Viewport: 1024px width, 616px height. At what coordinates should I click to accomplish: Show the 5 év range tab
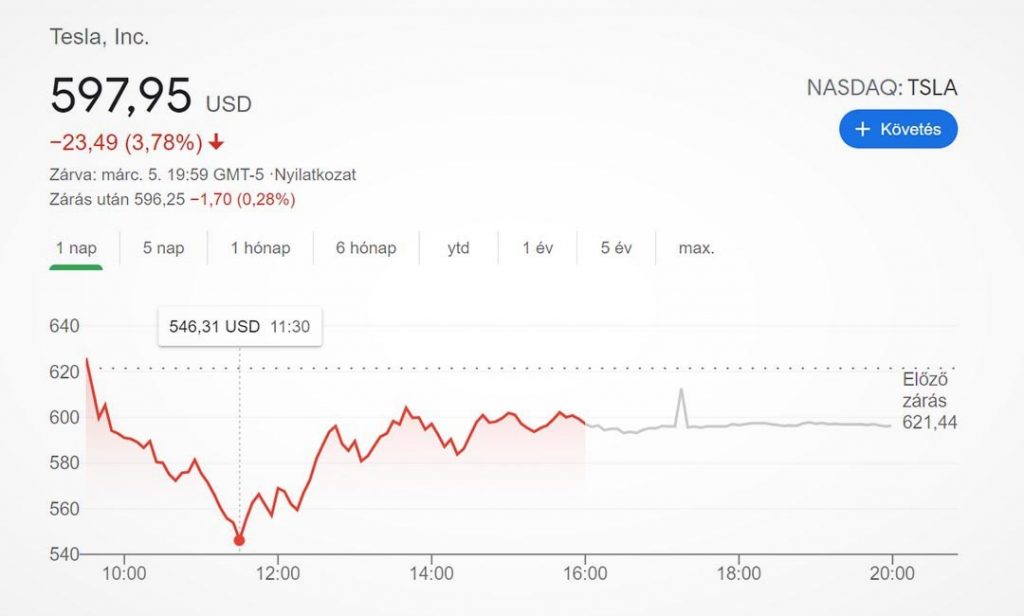pyautogui.click(x=619, y=248)
